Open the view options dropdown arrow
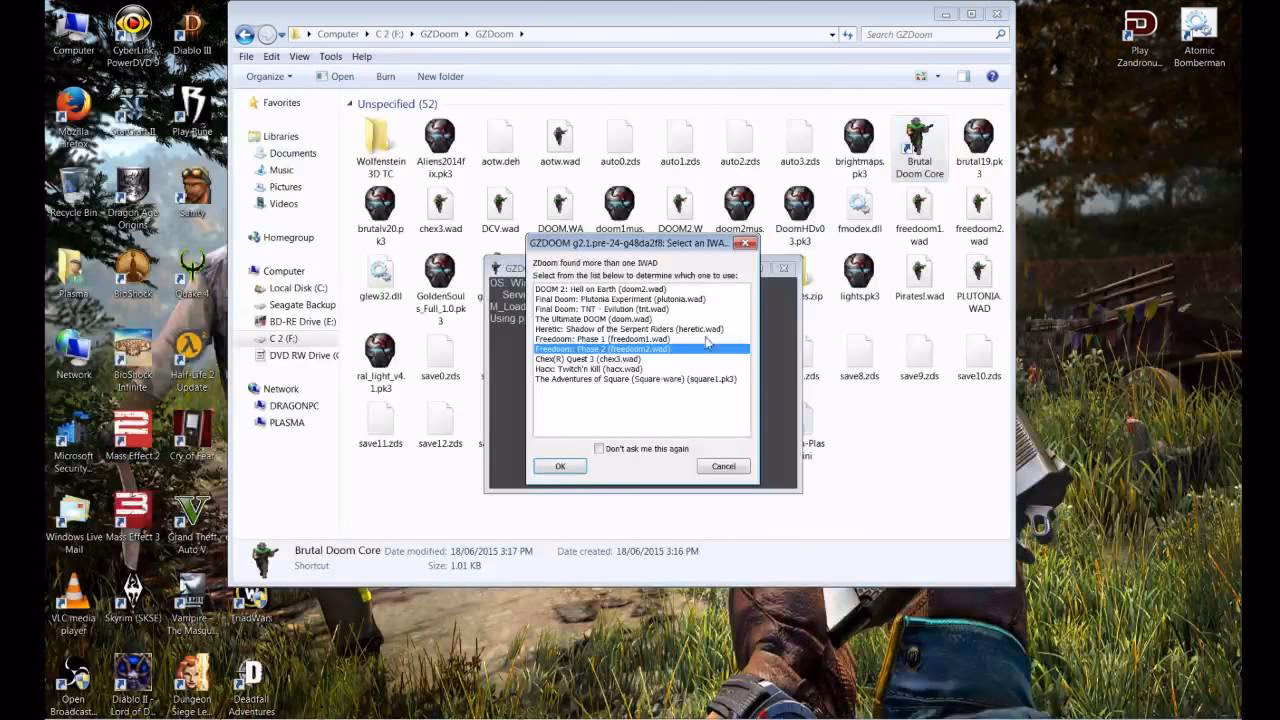This screenshot has width=1280, height=720. coord(937,76)
